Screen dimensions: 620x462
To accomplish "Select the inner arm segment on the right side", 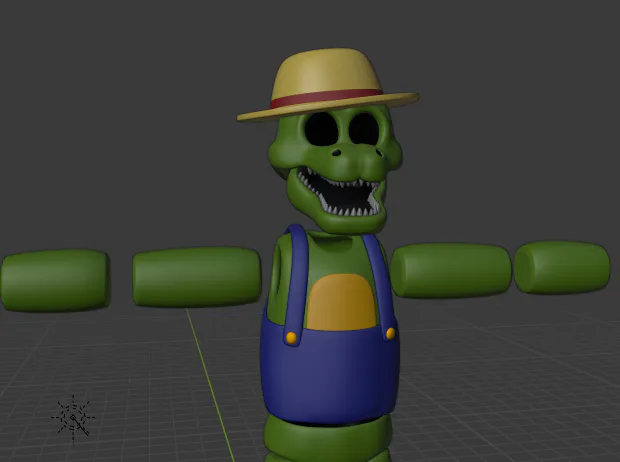I will pyautogui.click(x=450, y=270).
